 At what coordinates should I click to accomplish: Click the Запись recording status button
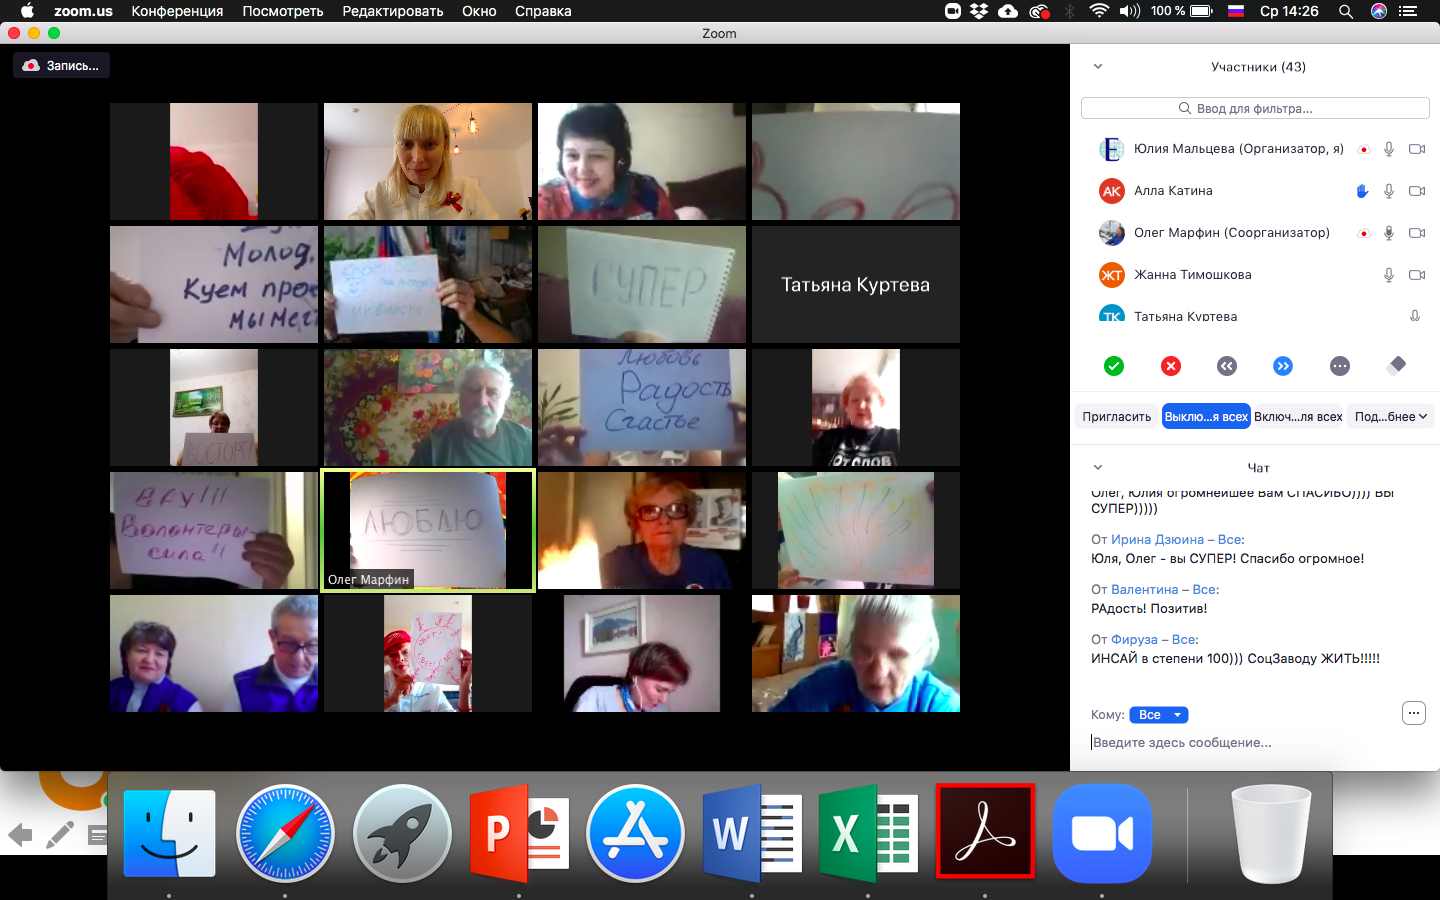[62, 65]
